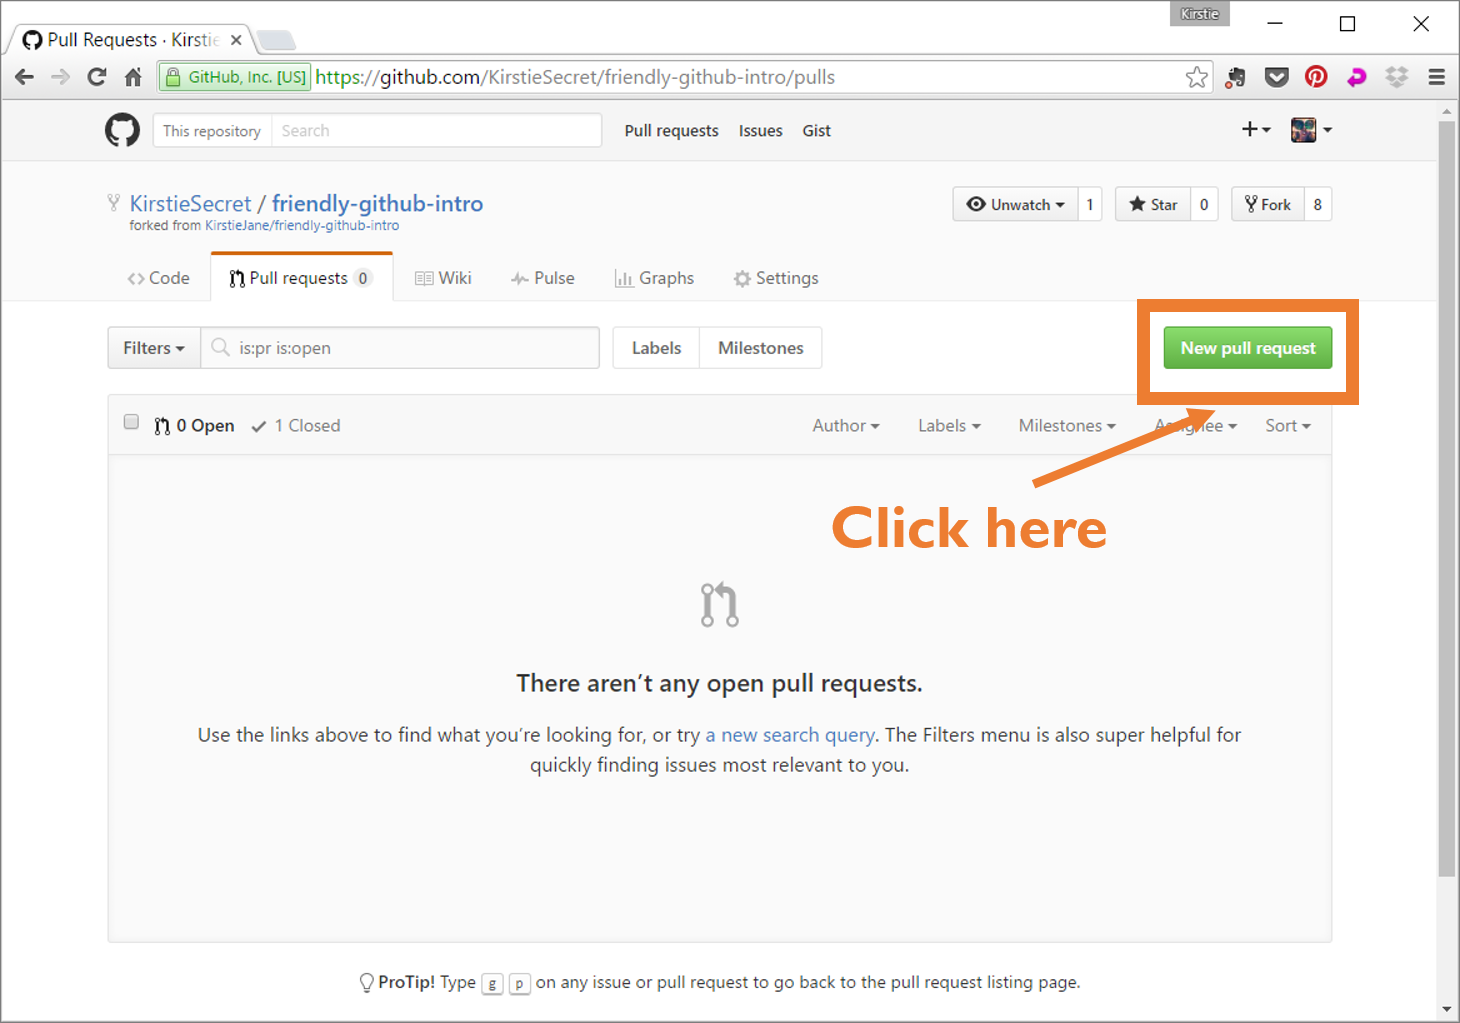This screenshot has width=1460, height=1023.
Task: Reload the page with refresh icon
Action: coord(97,77)
